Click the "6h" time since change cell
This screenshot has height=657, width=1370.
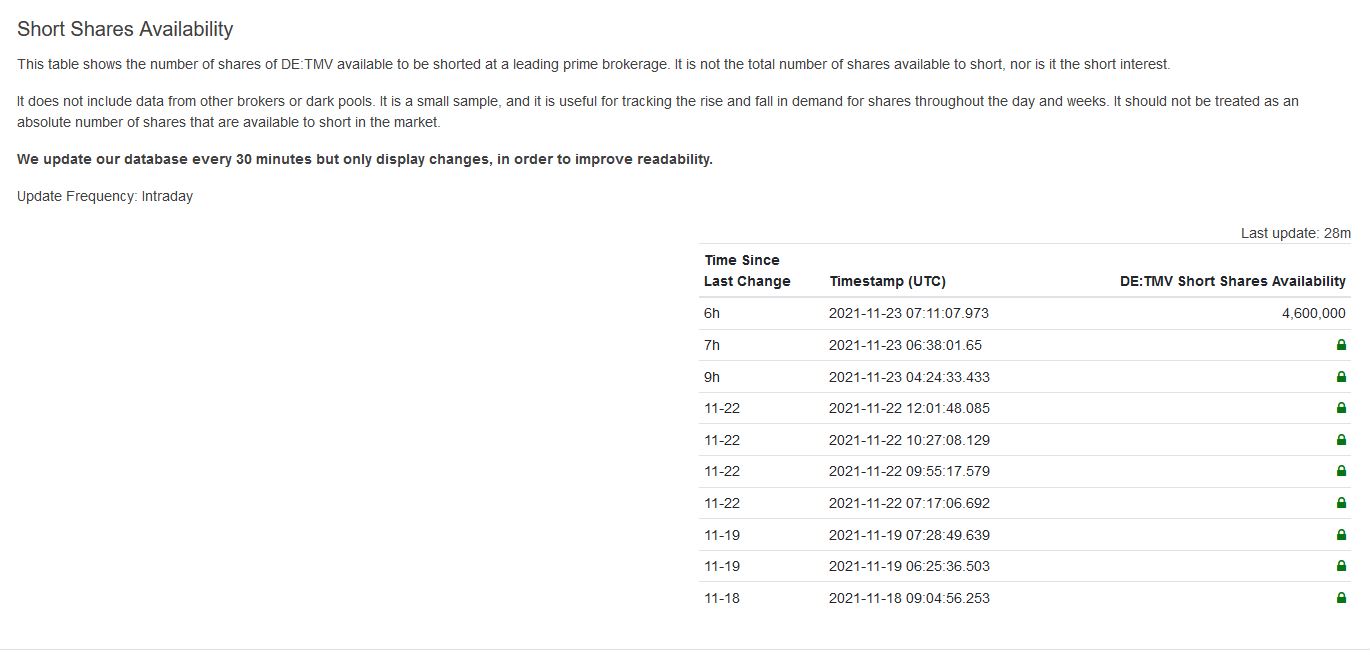point(712,313)
